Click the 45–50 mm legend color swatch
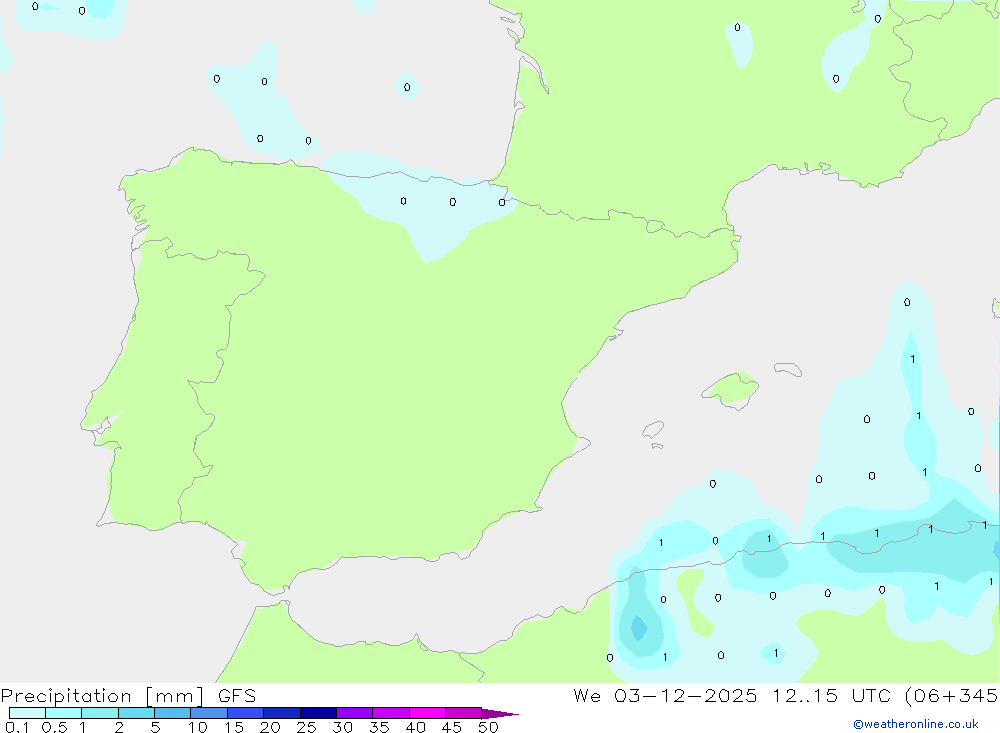Screen dimensions: 1000x733 coord(464,713)
